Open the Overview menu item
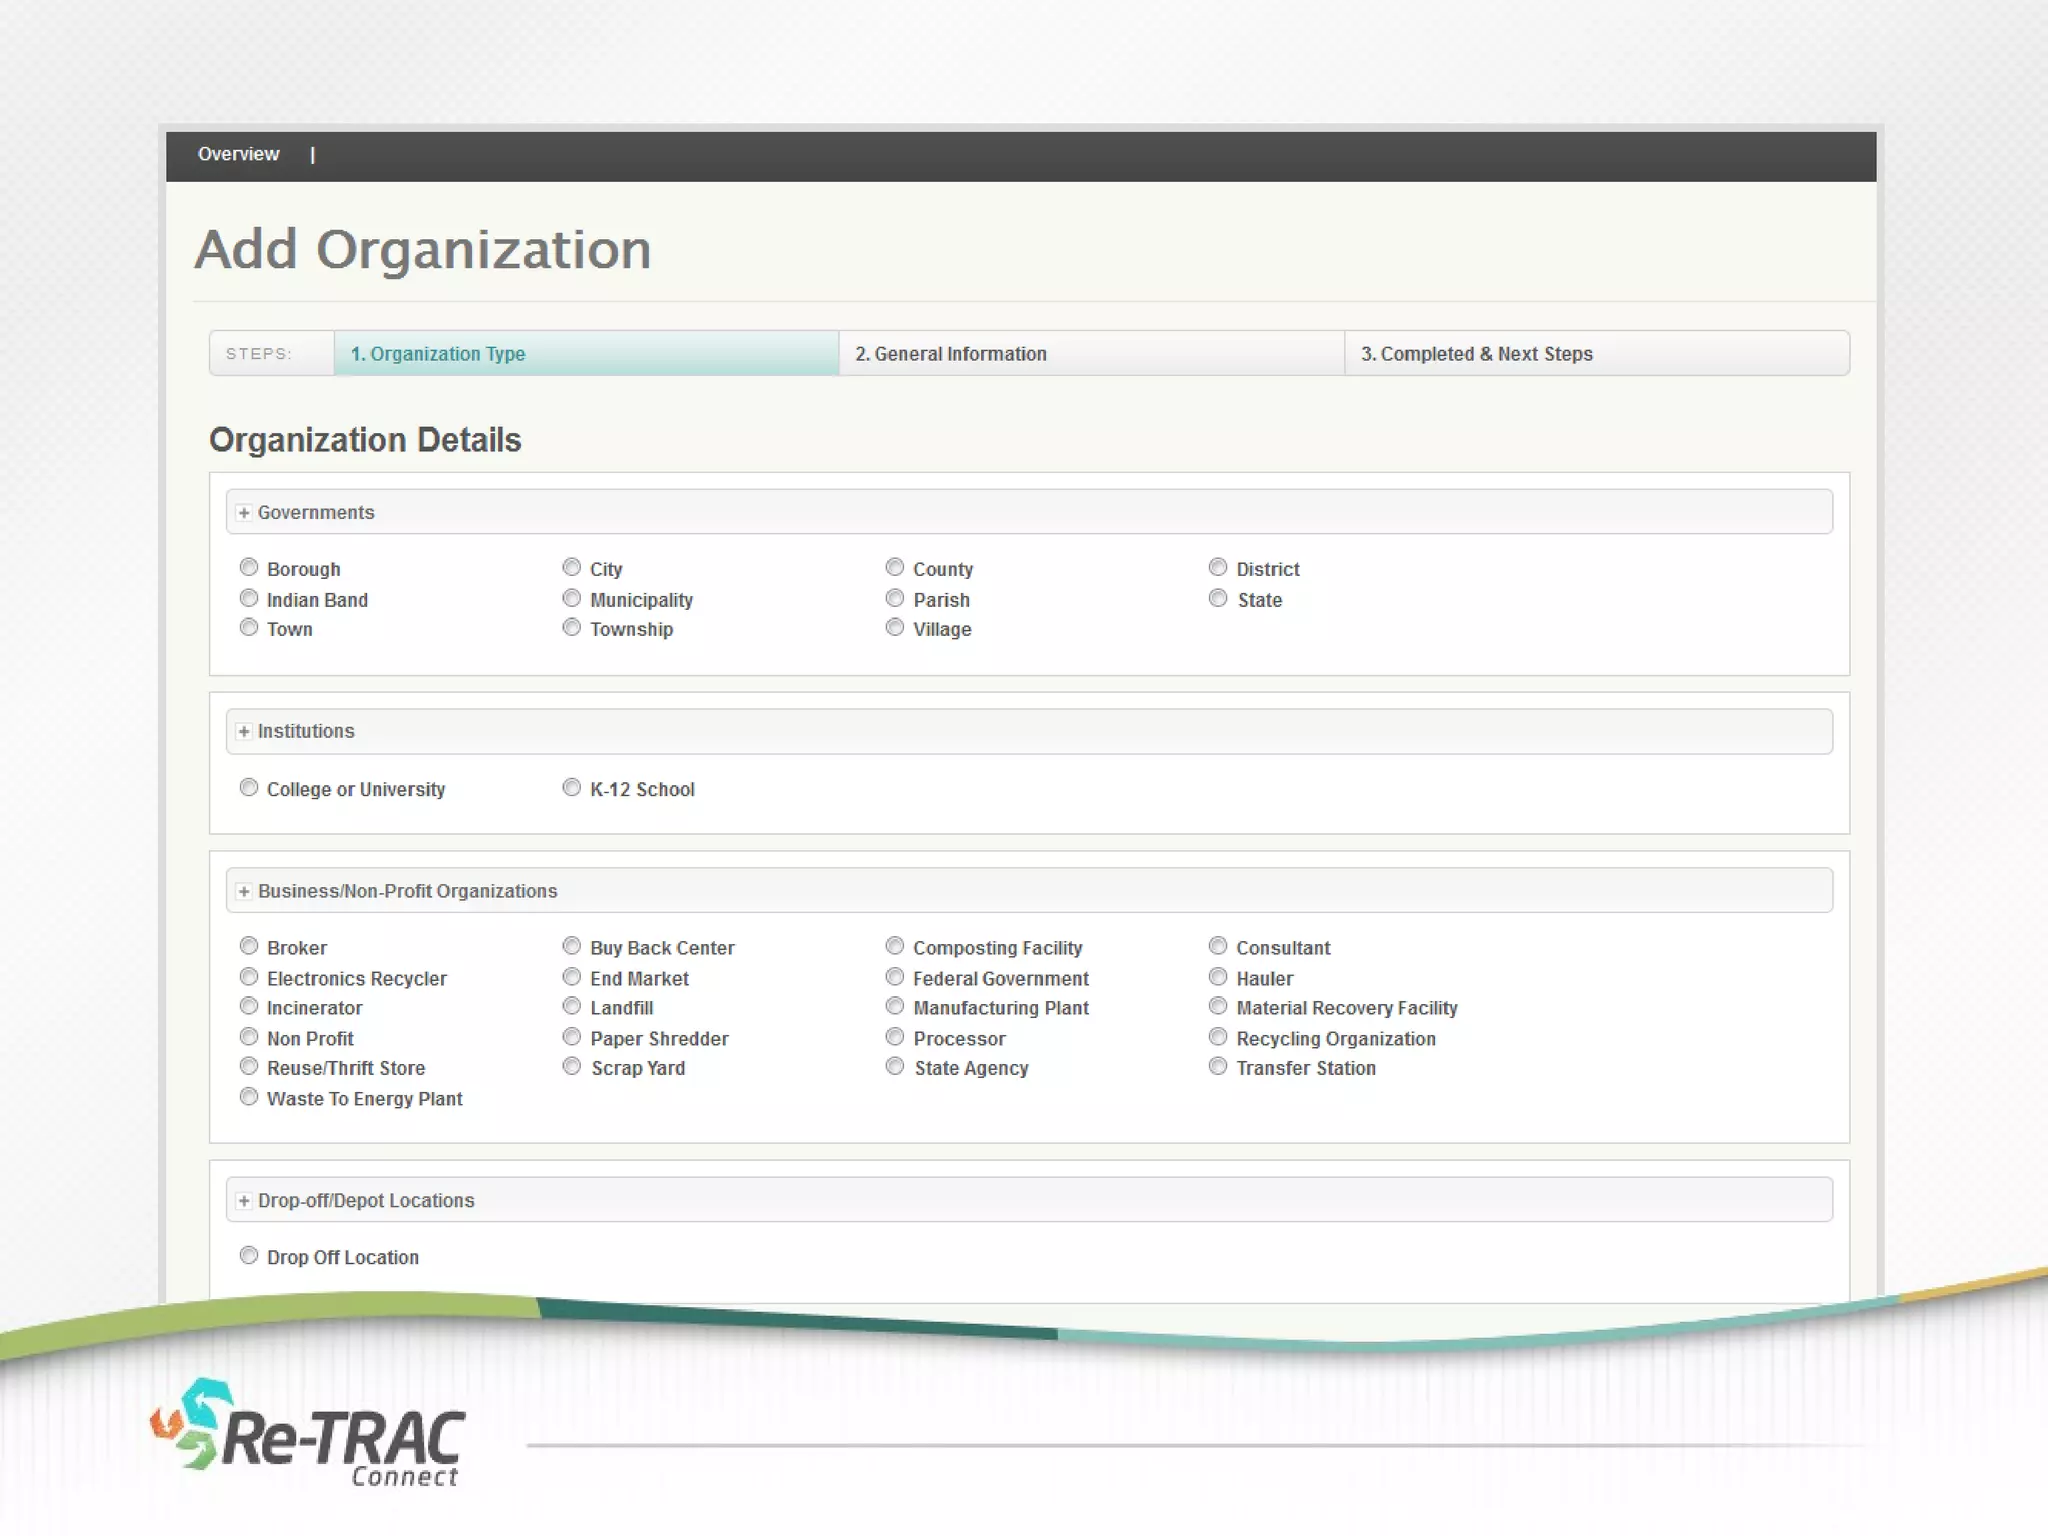The image size is (2048, 1536). tap(238, 154)
